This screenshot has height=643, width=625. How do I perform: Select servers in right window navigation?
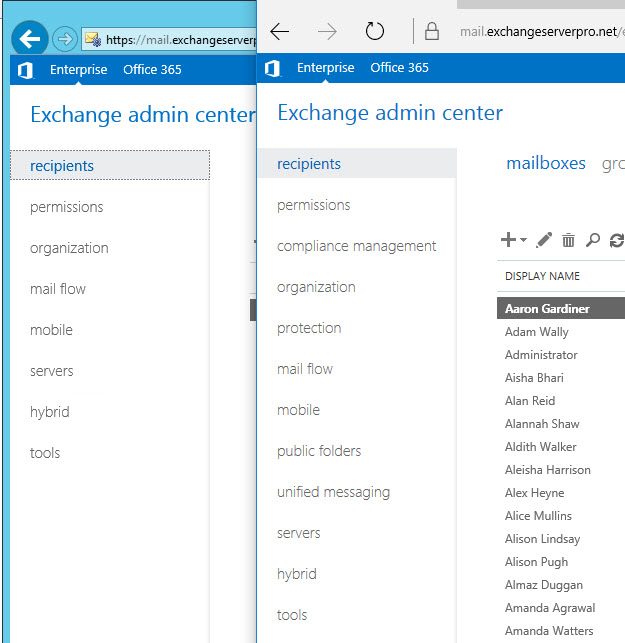(x=299, y=533)
